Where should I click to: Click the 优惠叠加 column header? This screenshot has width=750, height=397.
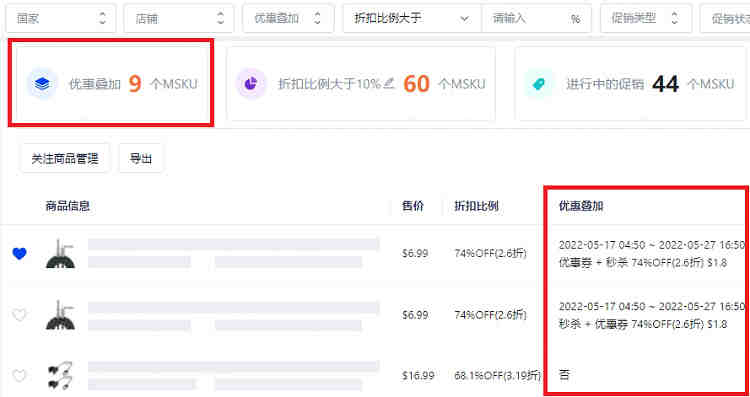click(x=581, y=206)
